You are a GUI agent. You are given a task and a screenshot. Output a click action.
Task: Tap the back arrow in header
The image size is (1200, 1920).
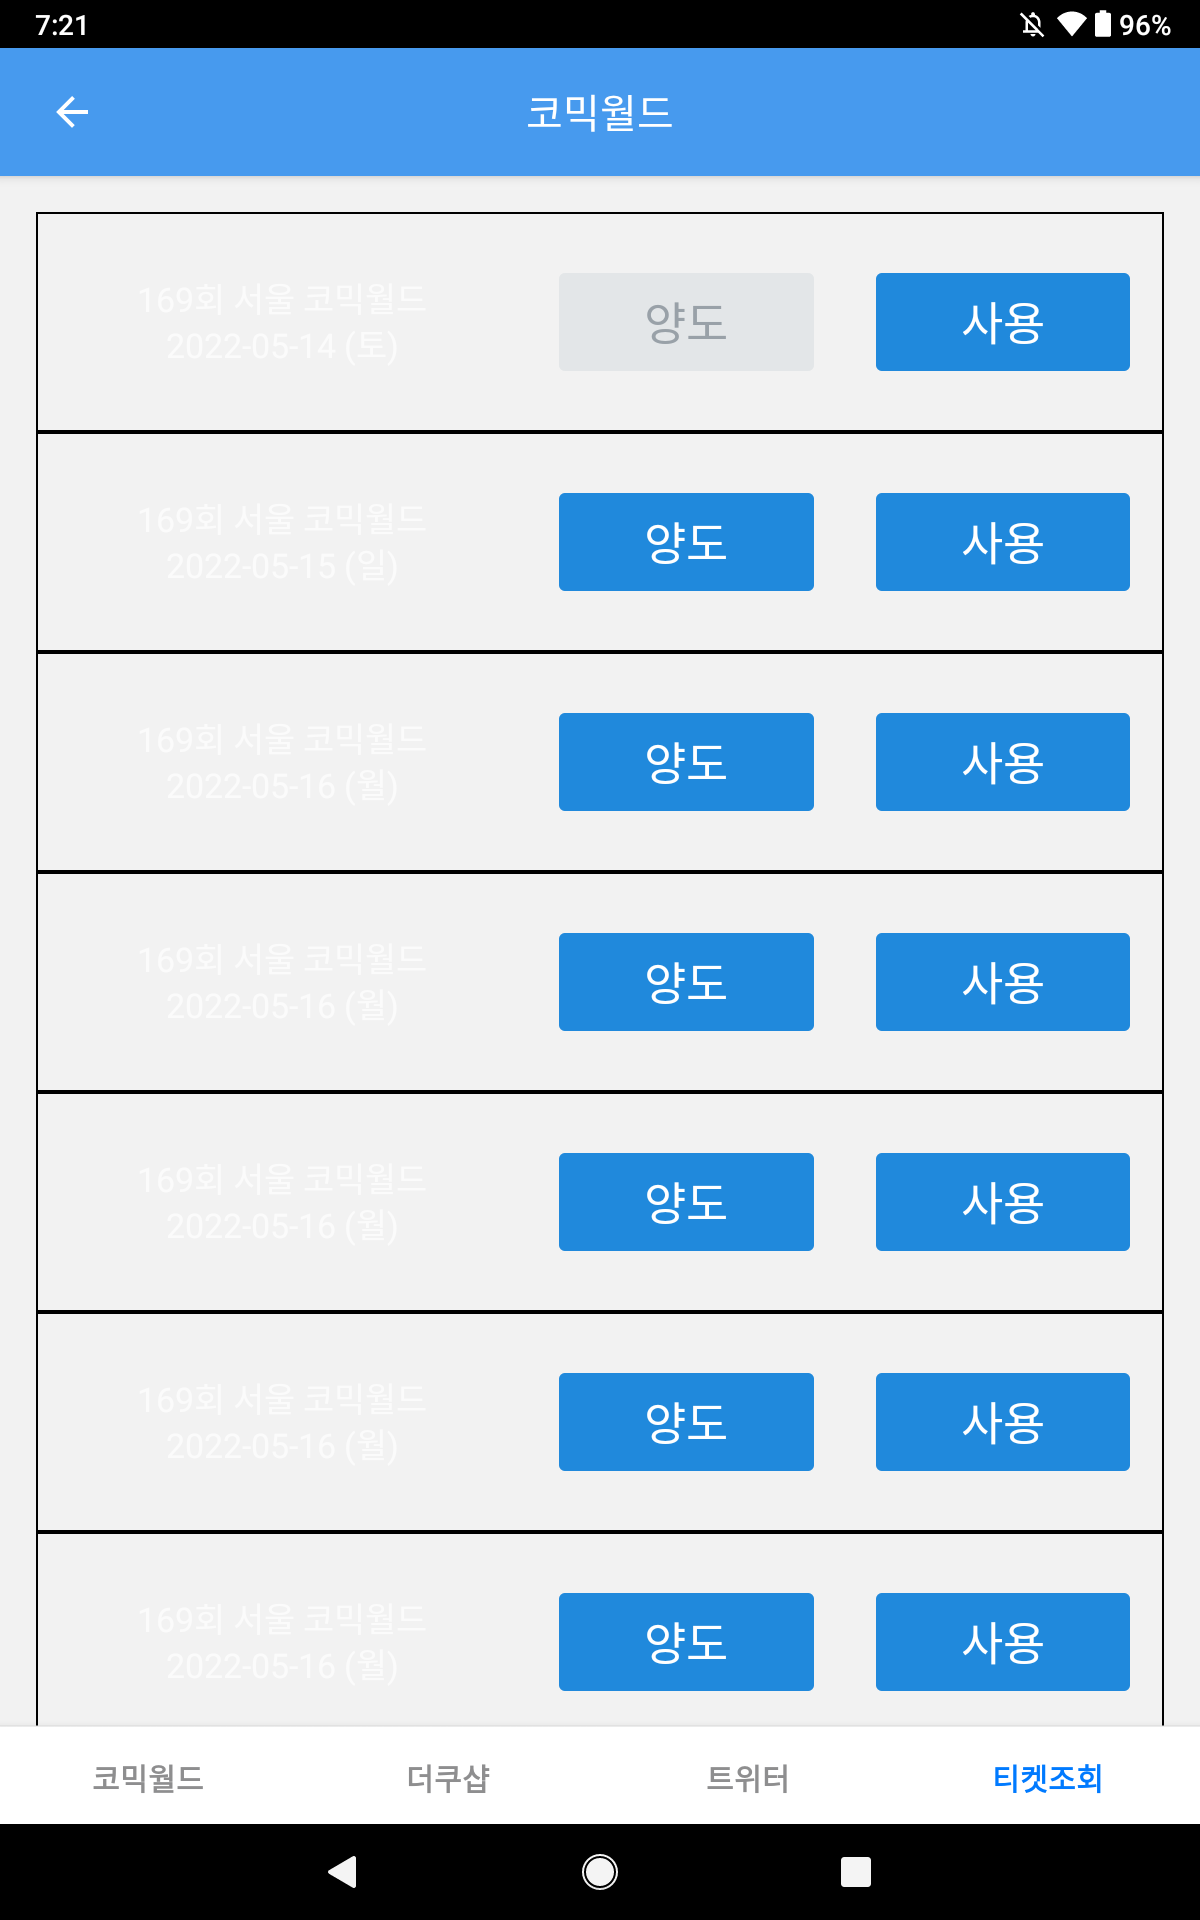[72, 112]
